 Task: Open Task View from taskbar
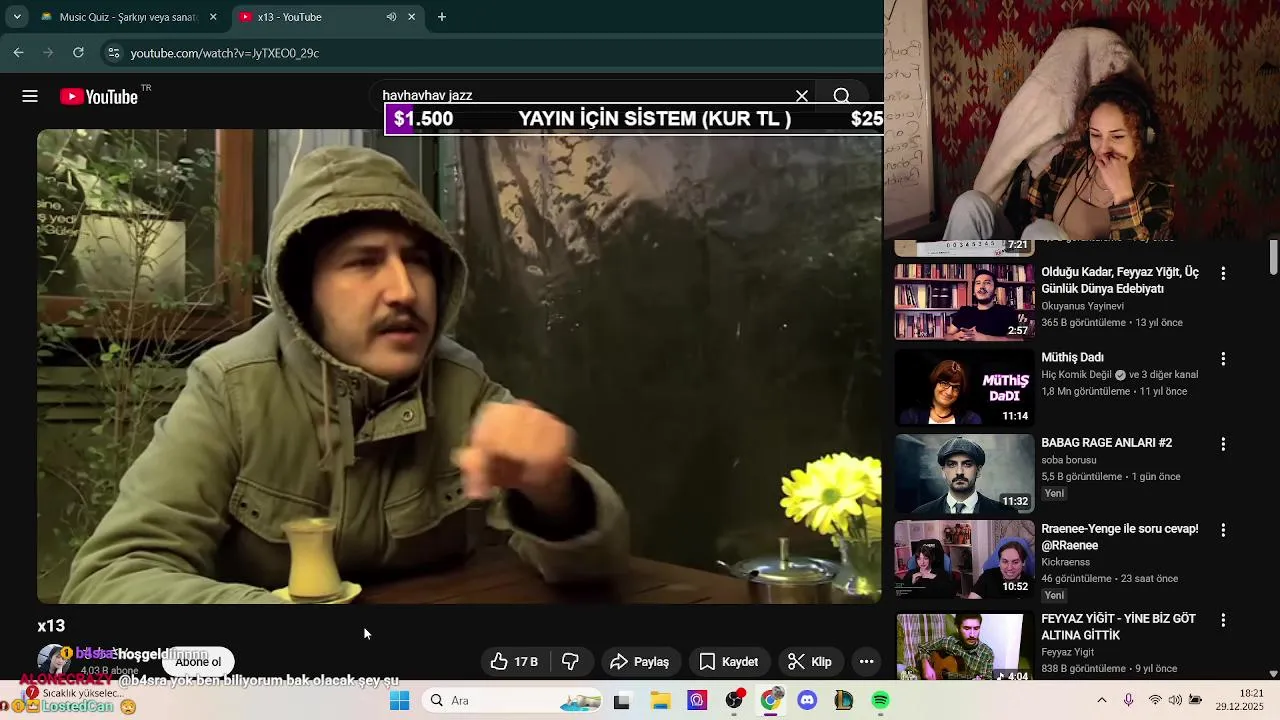621,701
